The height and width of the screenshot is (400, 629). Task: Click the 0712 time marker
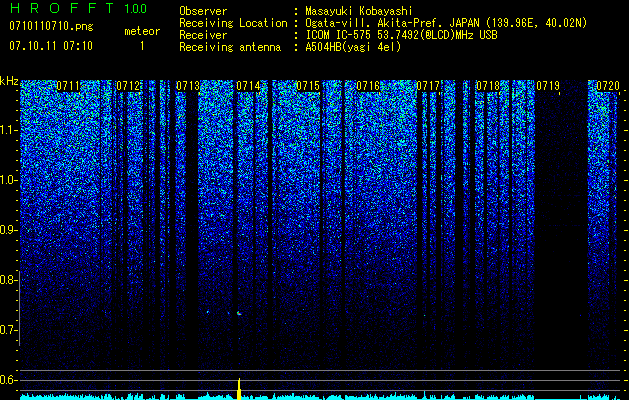(128, 86)
